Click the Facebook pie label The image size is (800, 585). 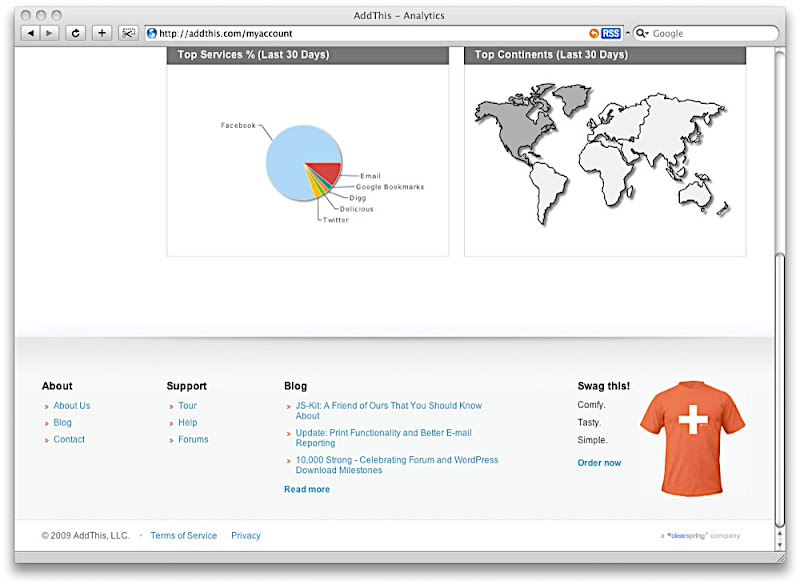coord(238,125)
